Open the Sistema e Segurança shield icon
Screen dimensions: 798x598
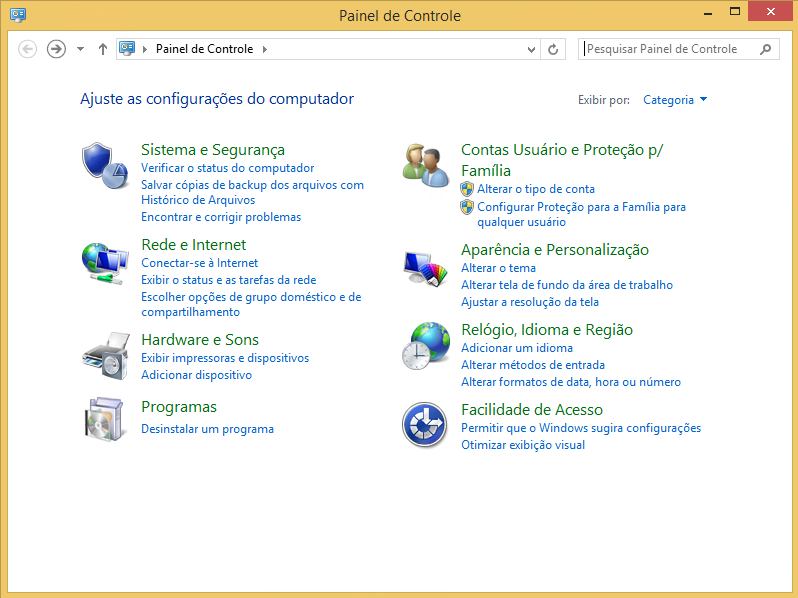(105, 165)
